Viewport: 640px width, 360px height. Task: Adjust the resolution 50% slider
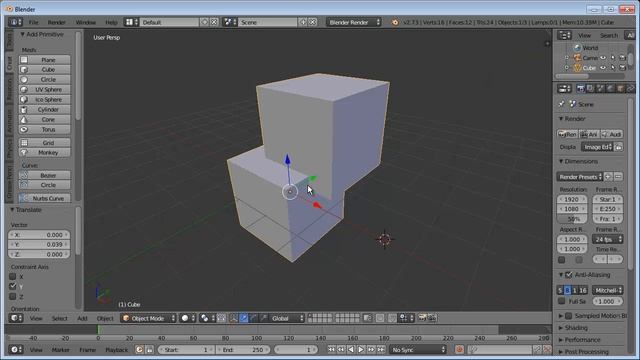pos(572,219)
